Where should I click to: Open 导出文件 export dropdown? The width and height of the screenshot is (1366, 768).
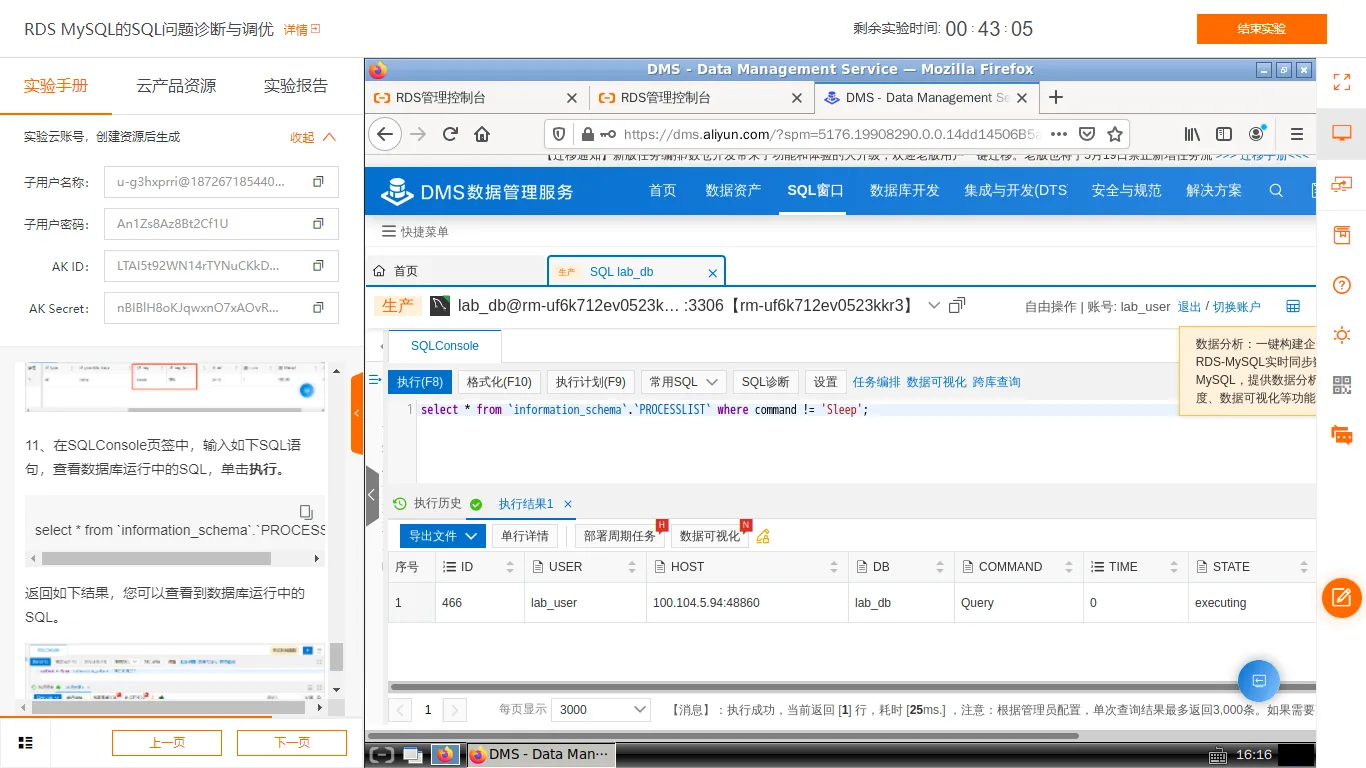(443, 536)
